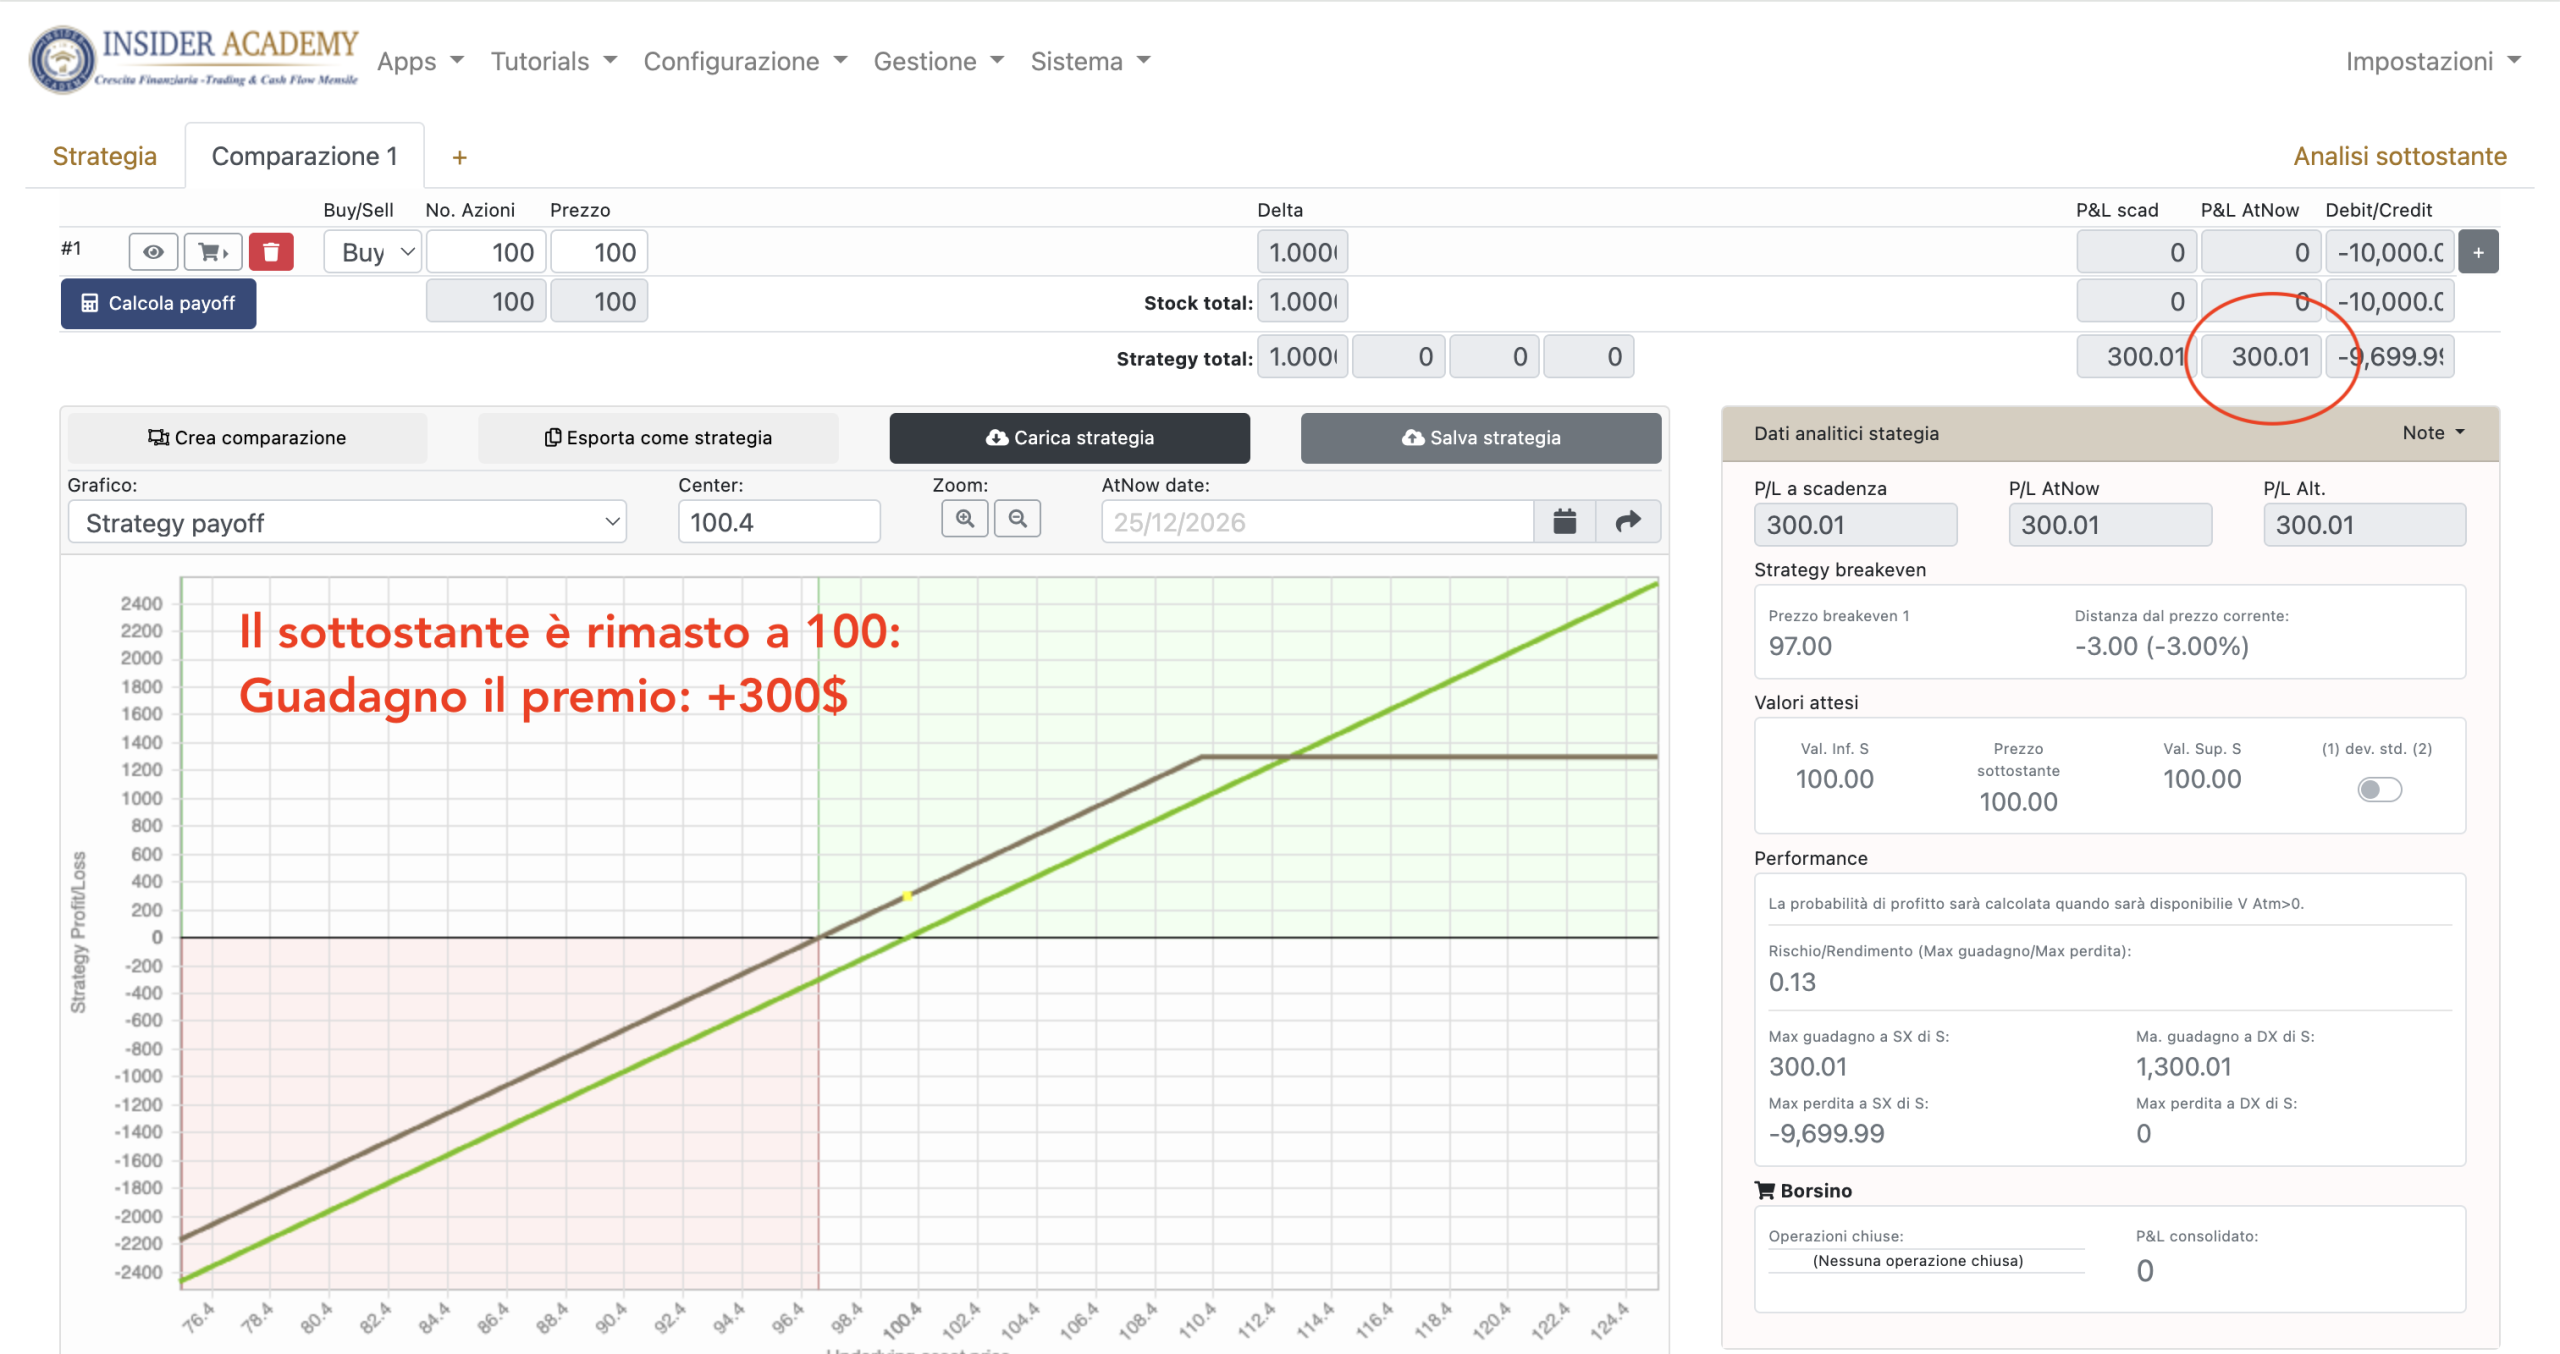Click the P/L AtNow analytics field
Viewport: 2560px width, 1354px height.
[x=2110, y=525]
